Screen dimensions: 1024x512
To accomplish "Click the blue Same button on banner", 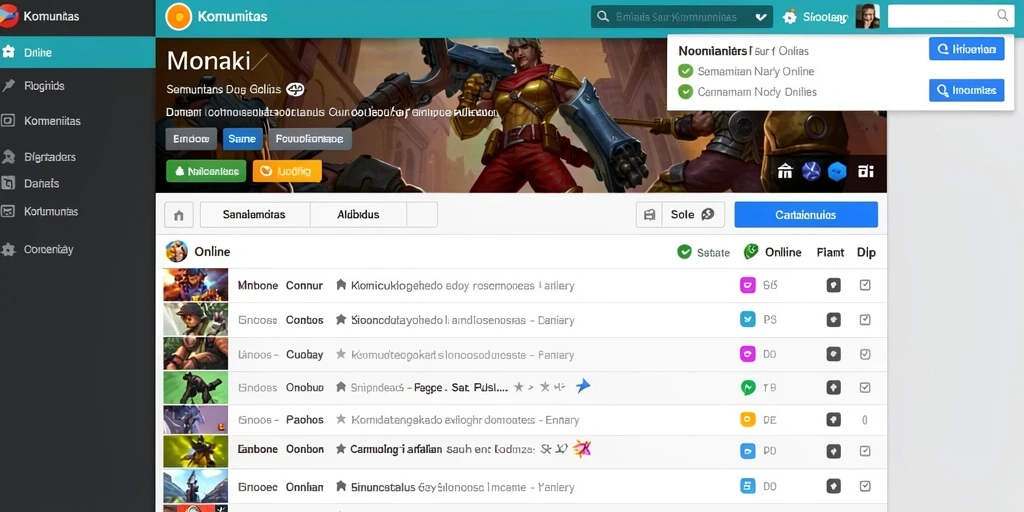I will (242, 139).
